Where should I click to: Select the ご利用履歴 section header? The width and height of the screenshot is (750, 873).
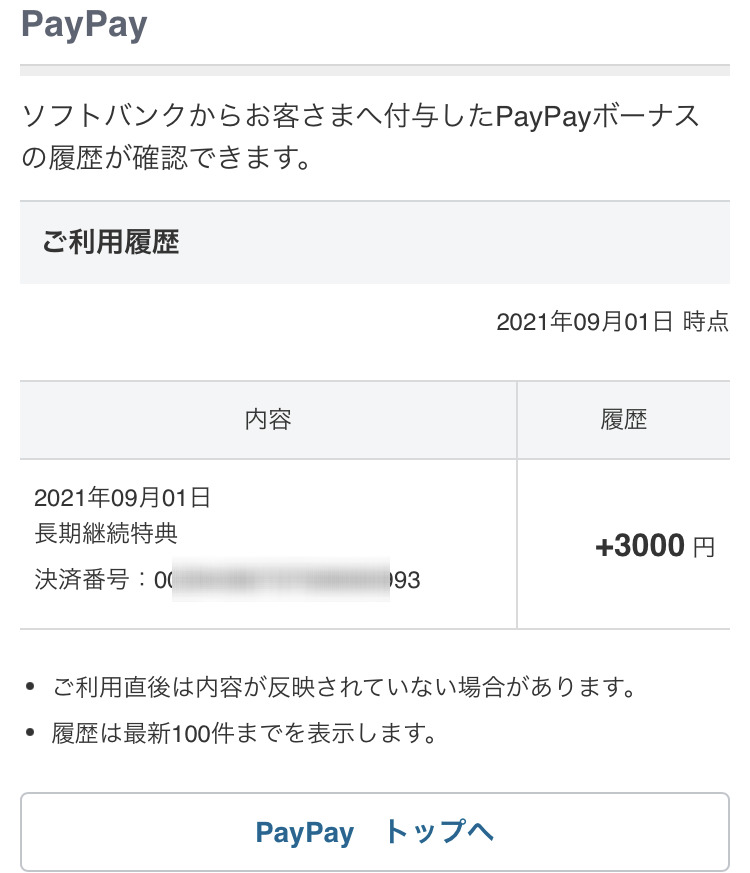tap(111, 242)
